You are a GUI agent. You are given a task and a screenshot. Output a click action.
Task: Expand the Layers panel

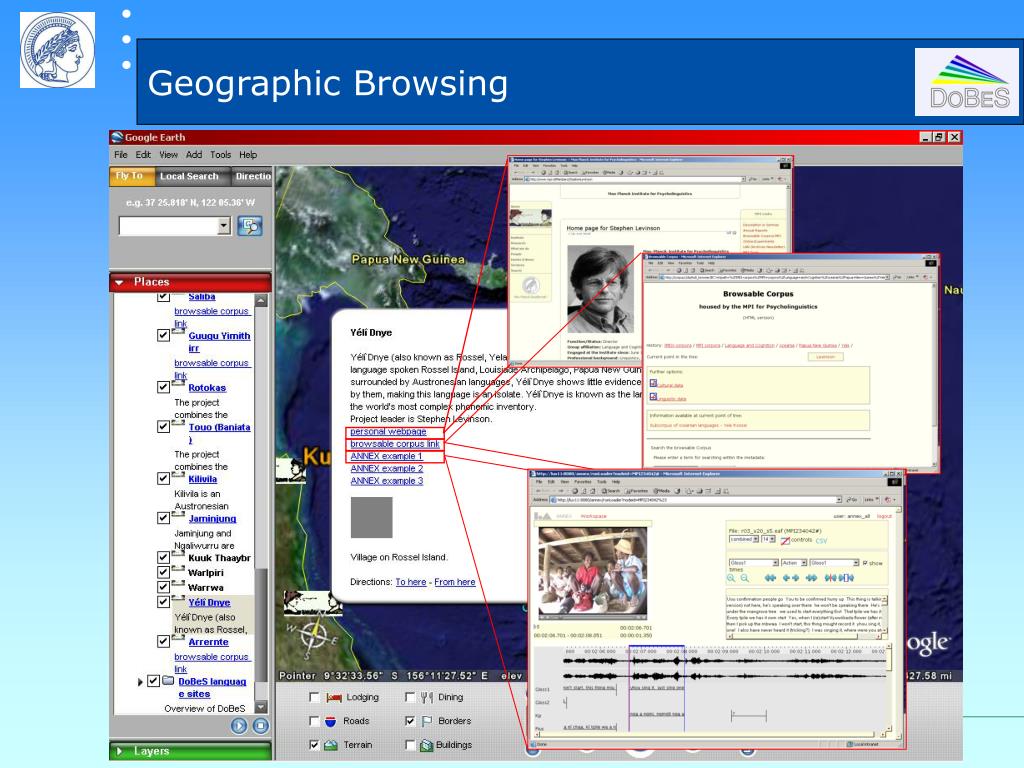(119, 752)
